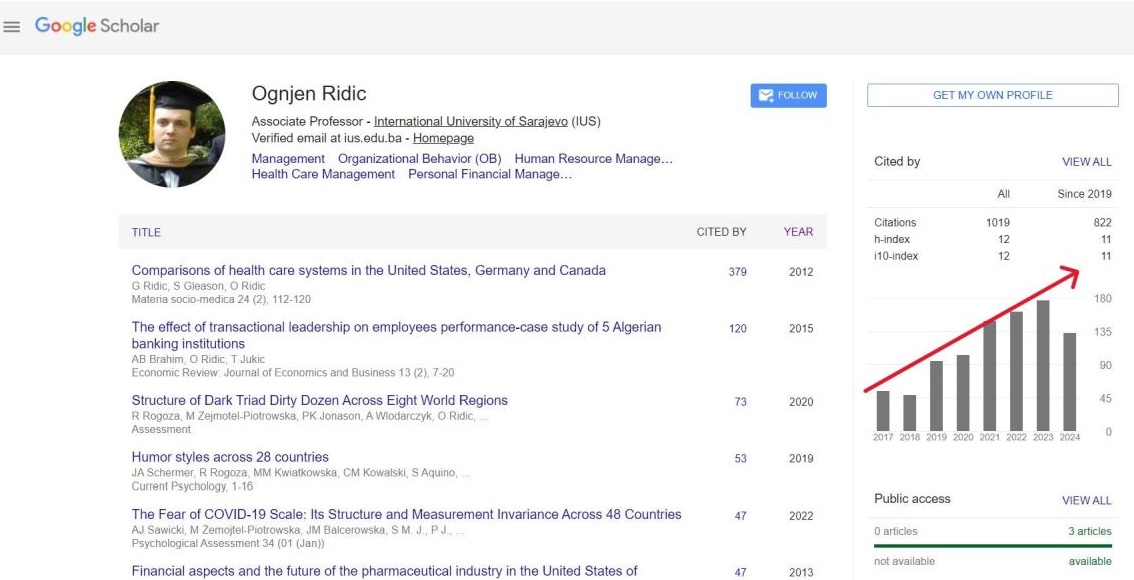Select the Management interest tag
This screenshot has height=580, width=1134.
[288, 158]
